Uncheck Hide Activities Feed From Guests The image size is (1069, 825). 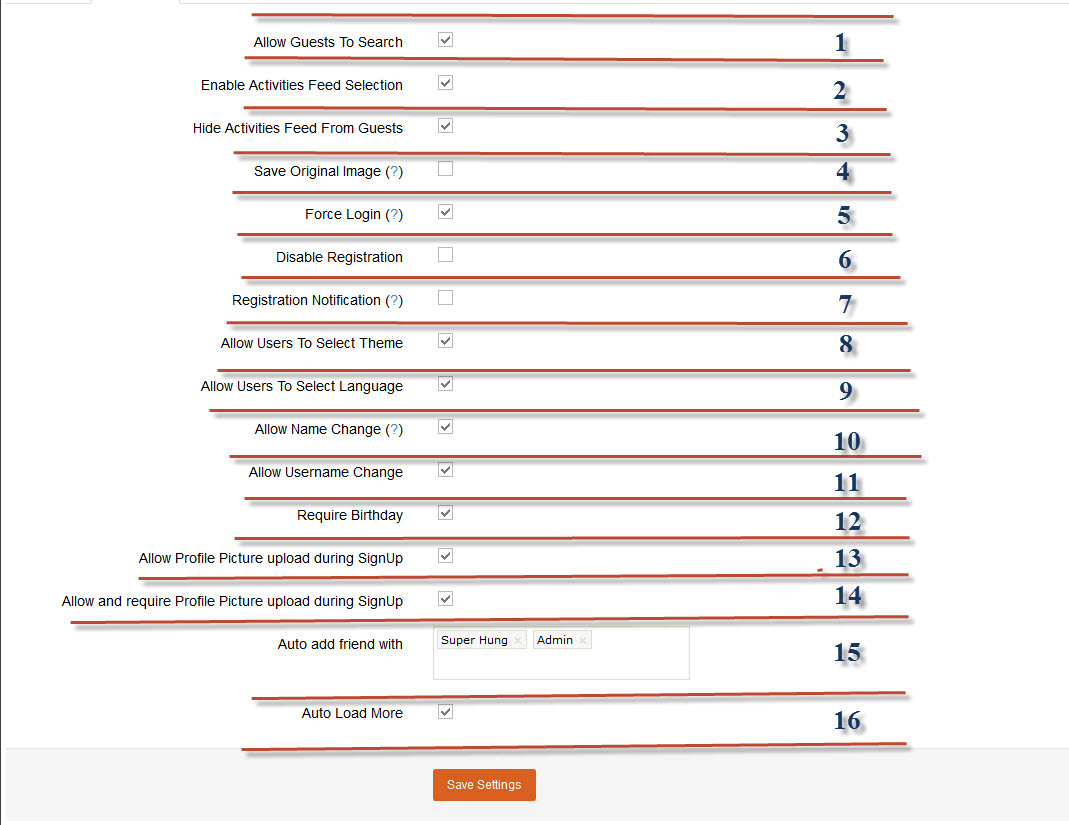445,126
